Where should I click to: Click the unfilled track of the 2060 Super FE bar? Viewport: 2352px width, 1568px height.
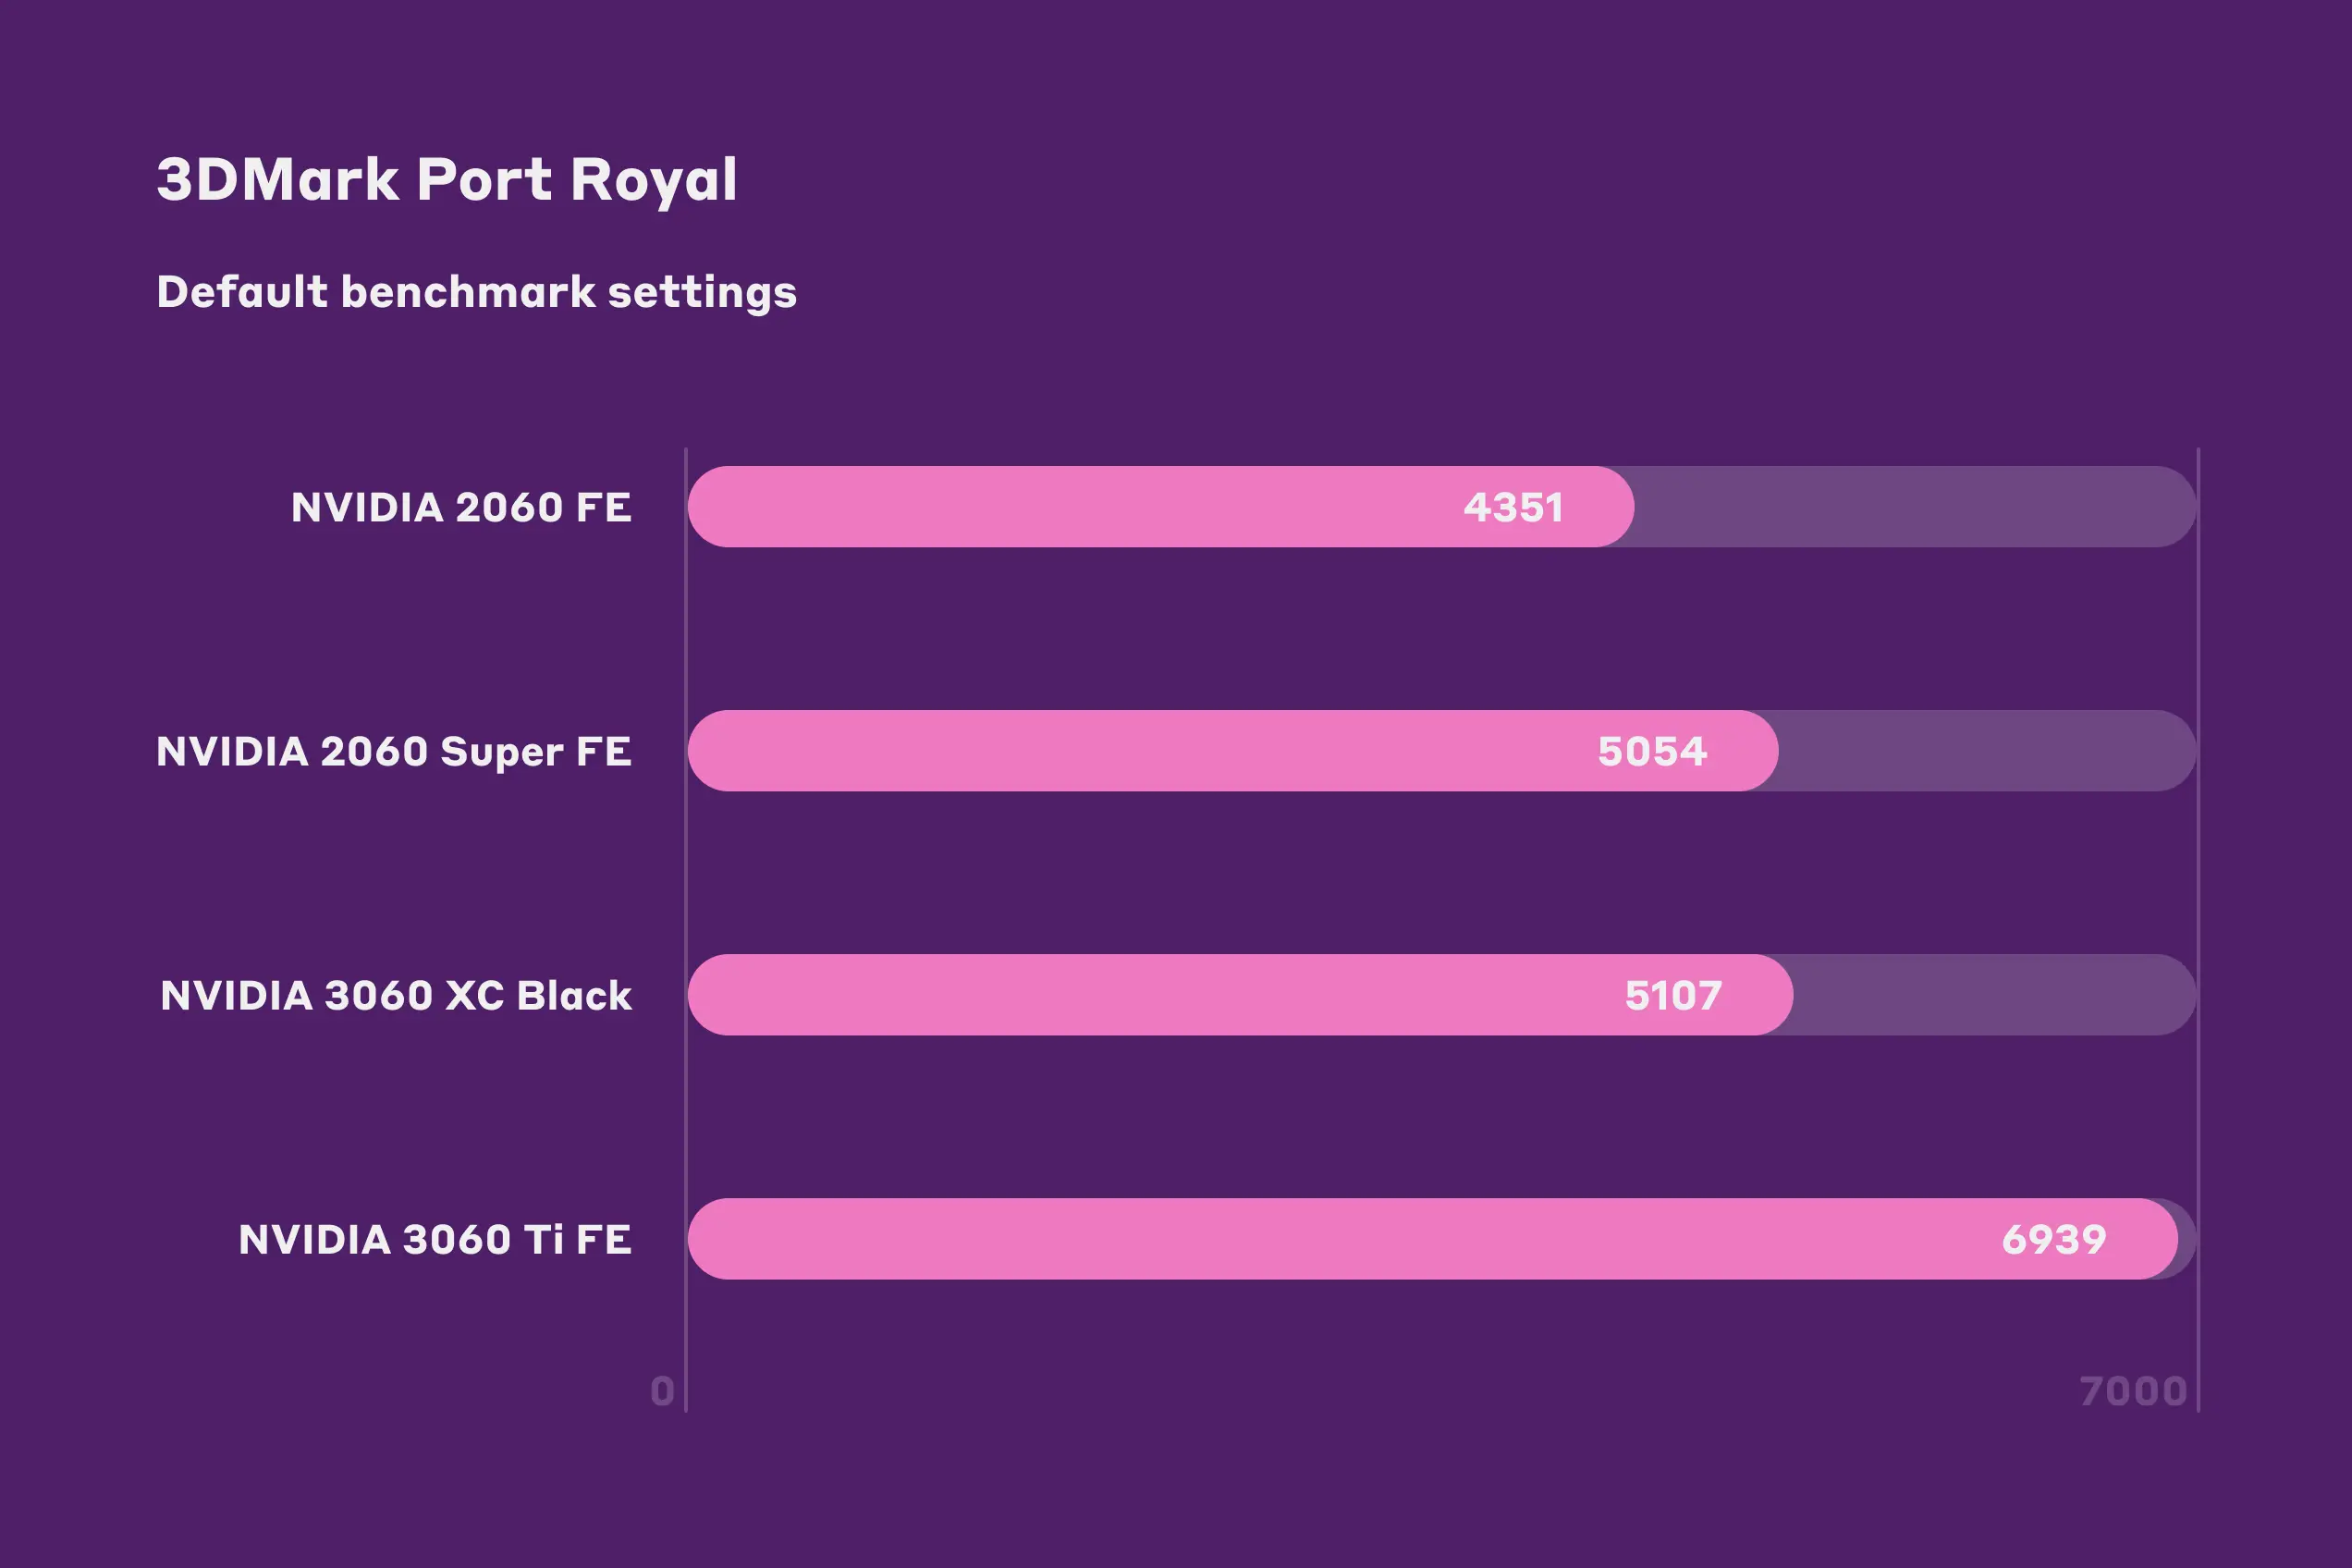(x=1985, y=751)
